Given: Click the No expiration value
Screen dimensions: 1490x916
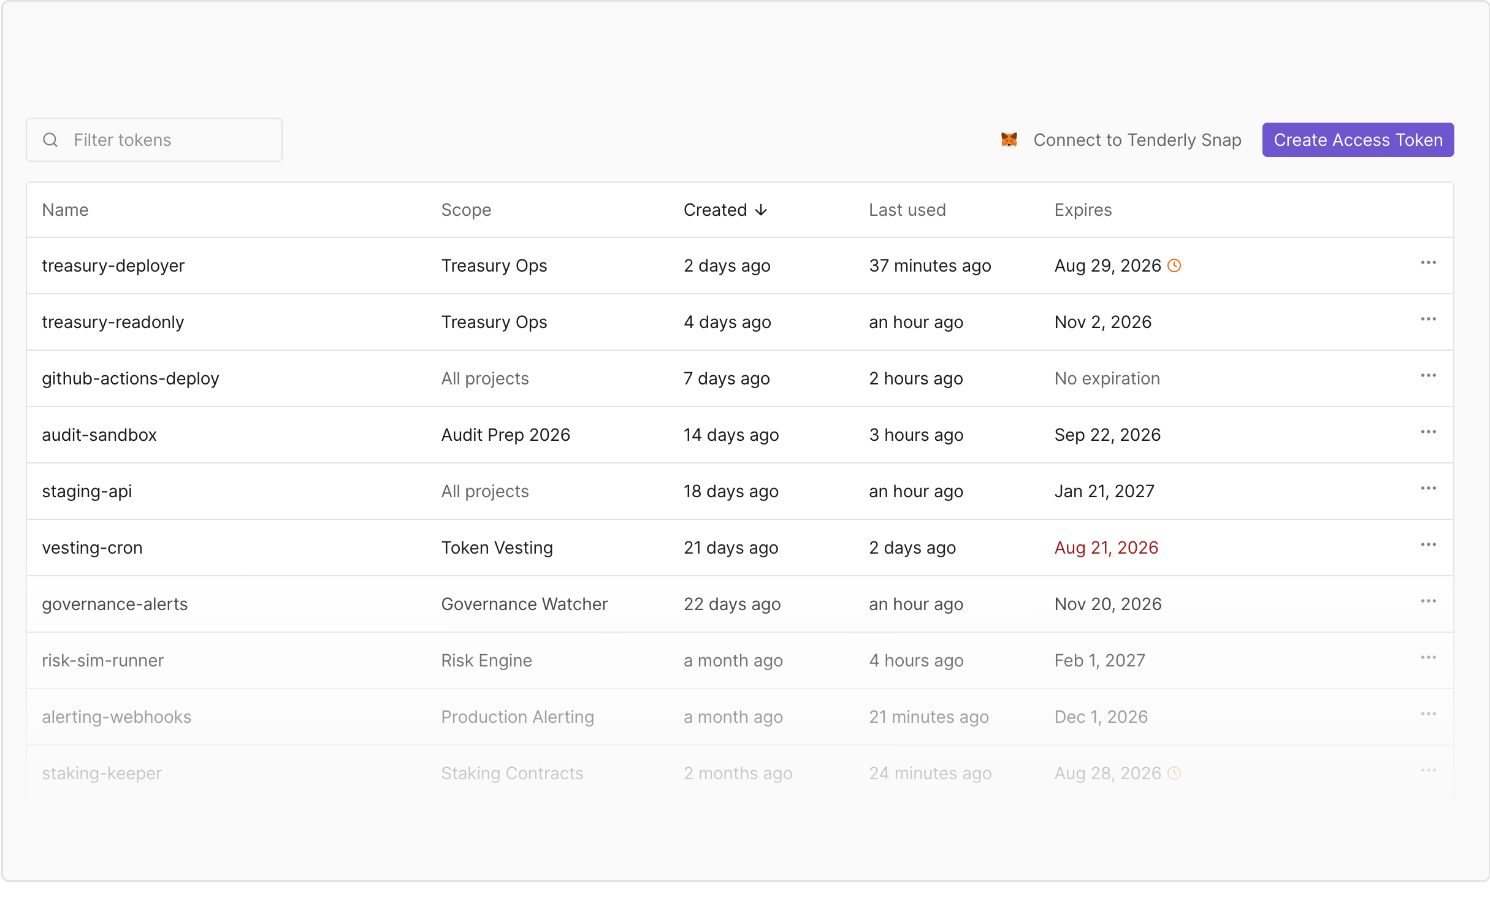Looking at the screenshot, I should coord(1107,379).
